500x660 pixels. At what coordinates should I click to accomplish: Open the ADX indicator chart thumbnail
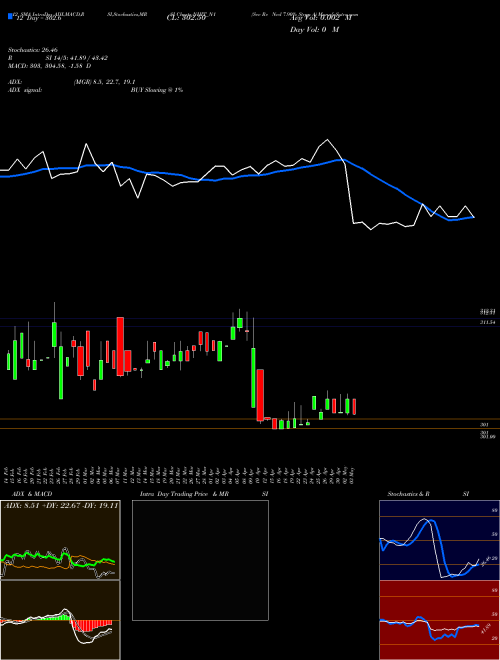(60, 540)
